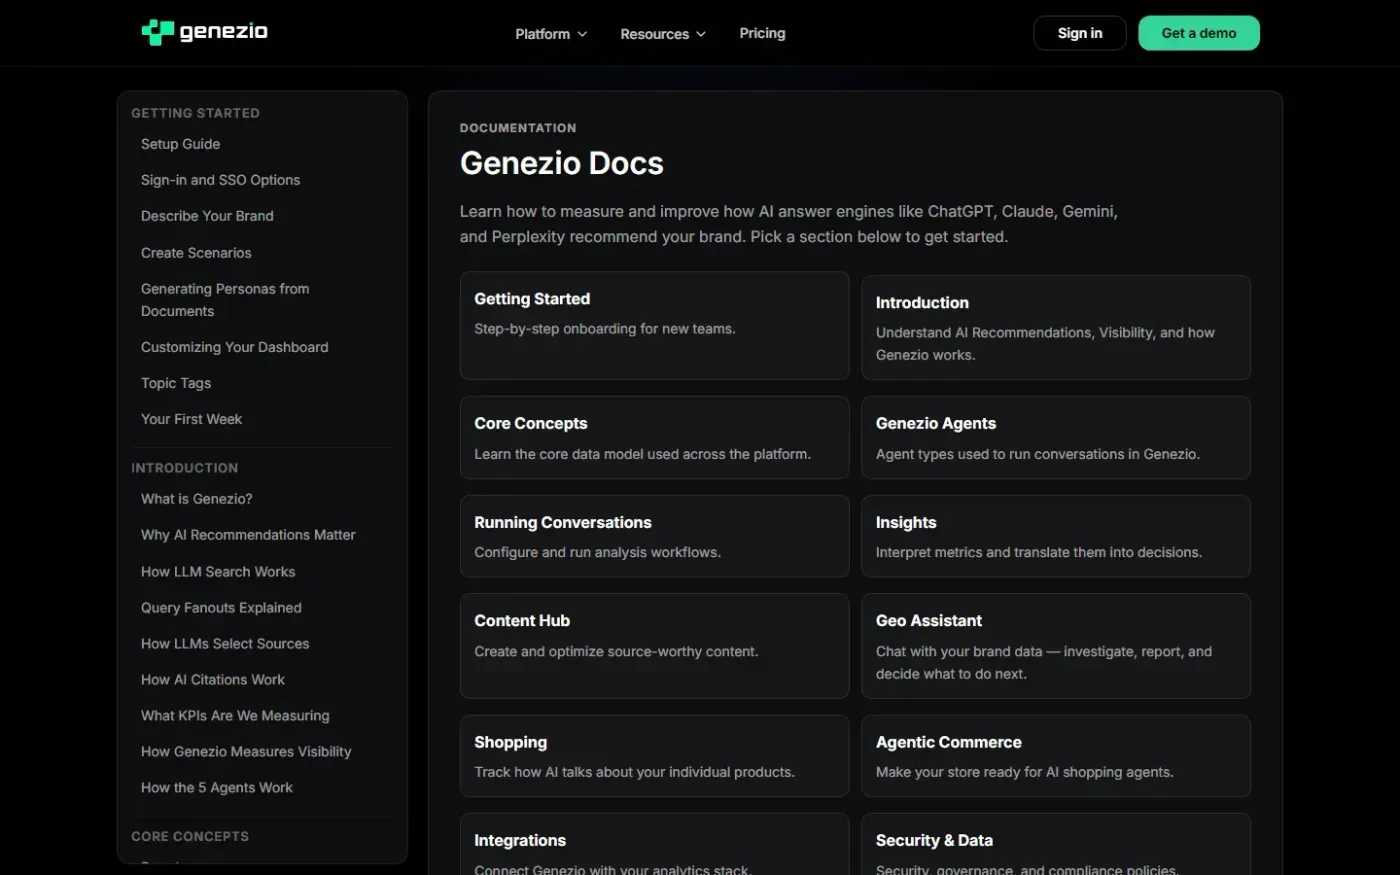
Task: Open Why AI Recommendations Matter
Action: (248, 535)
